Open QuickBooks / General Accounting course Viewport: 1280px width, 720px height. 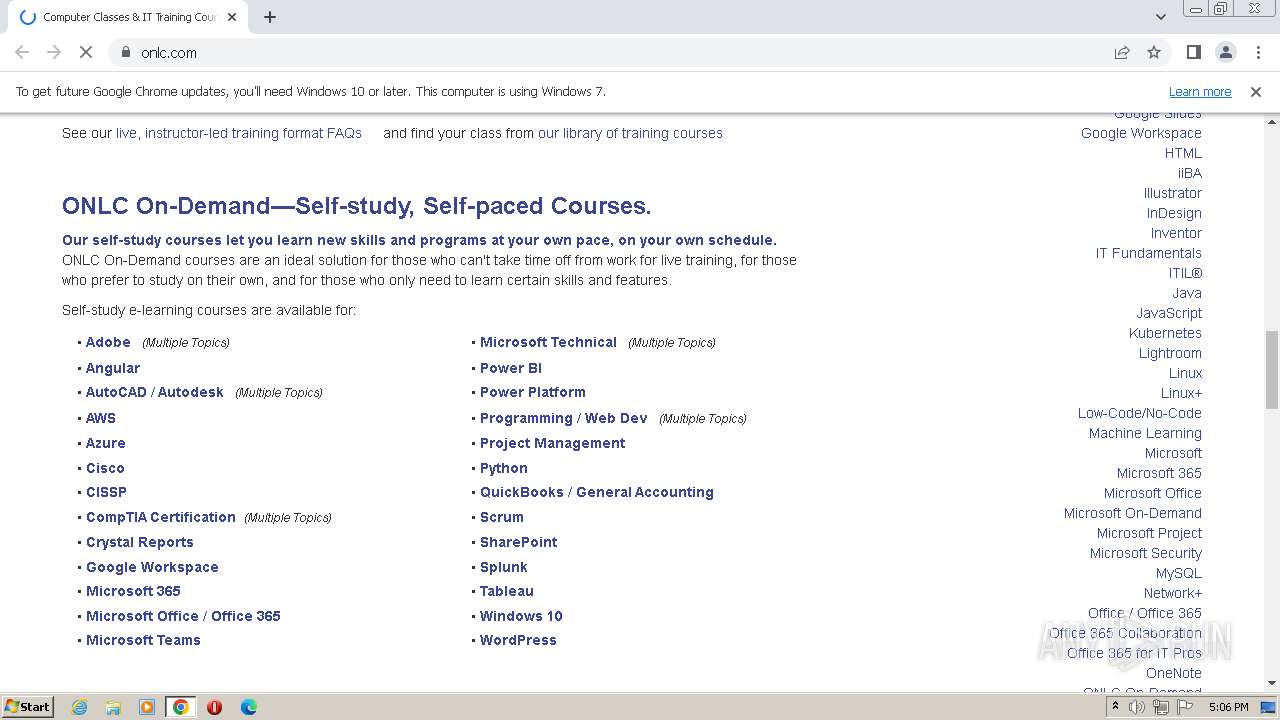point(597,492)
